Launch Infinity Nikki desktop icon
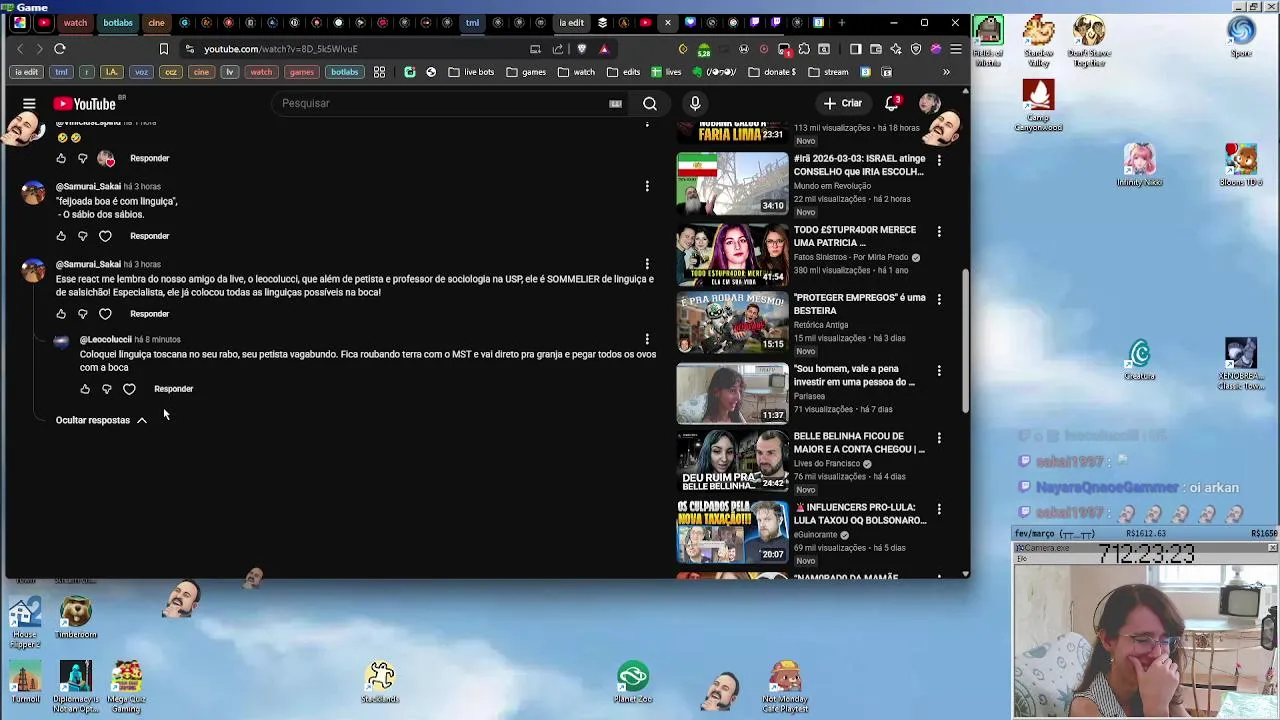The height and width of the screenshot is (720, 1280). point(1139,165)
